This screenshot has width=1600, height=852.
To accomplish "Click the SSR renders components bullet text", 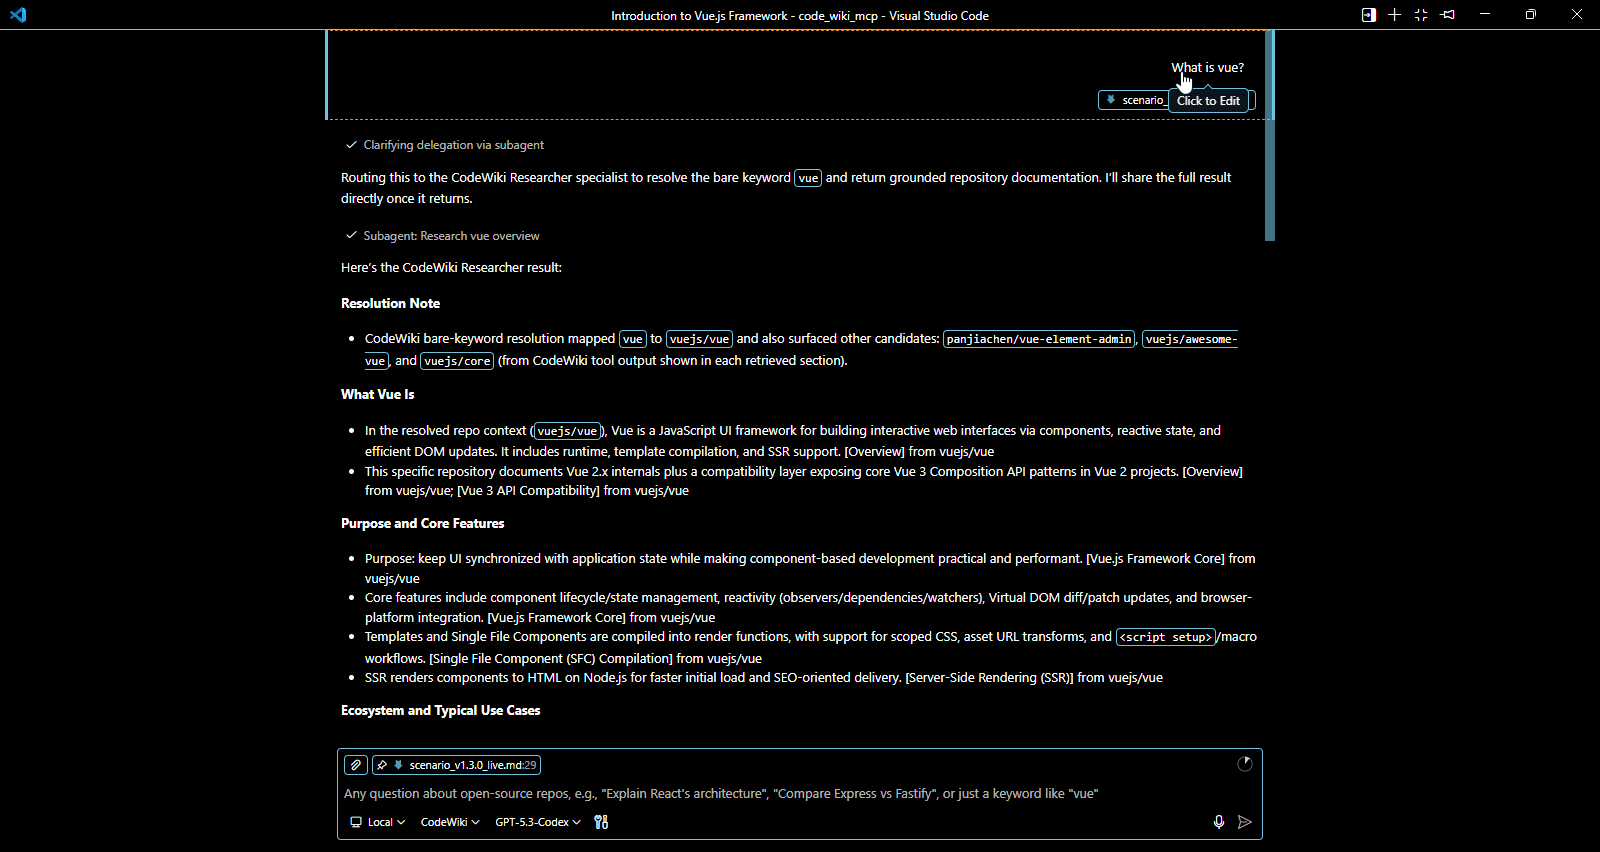I will tap(764, 678).
